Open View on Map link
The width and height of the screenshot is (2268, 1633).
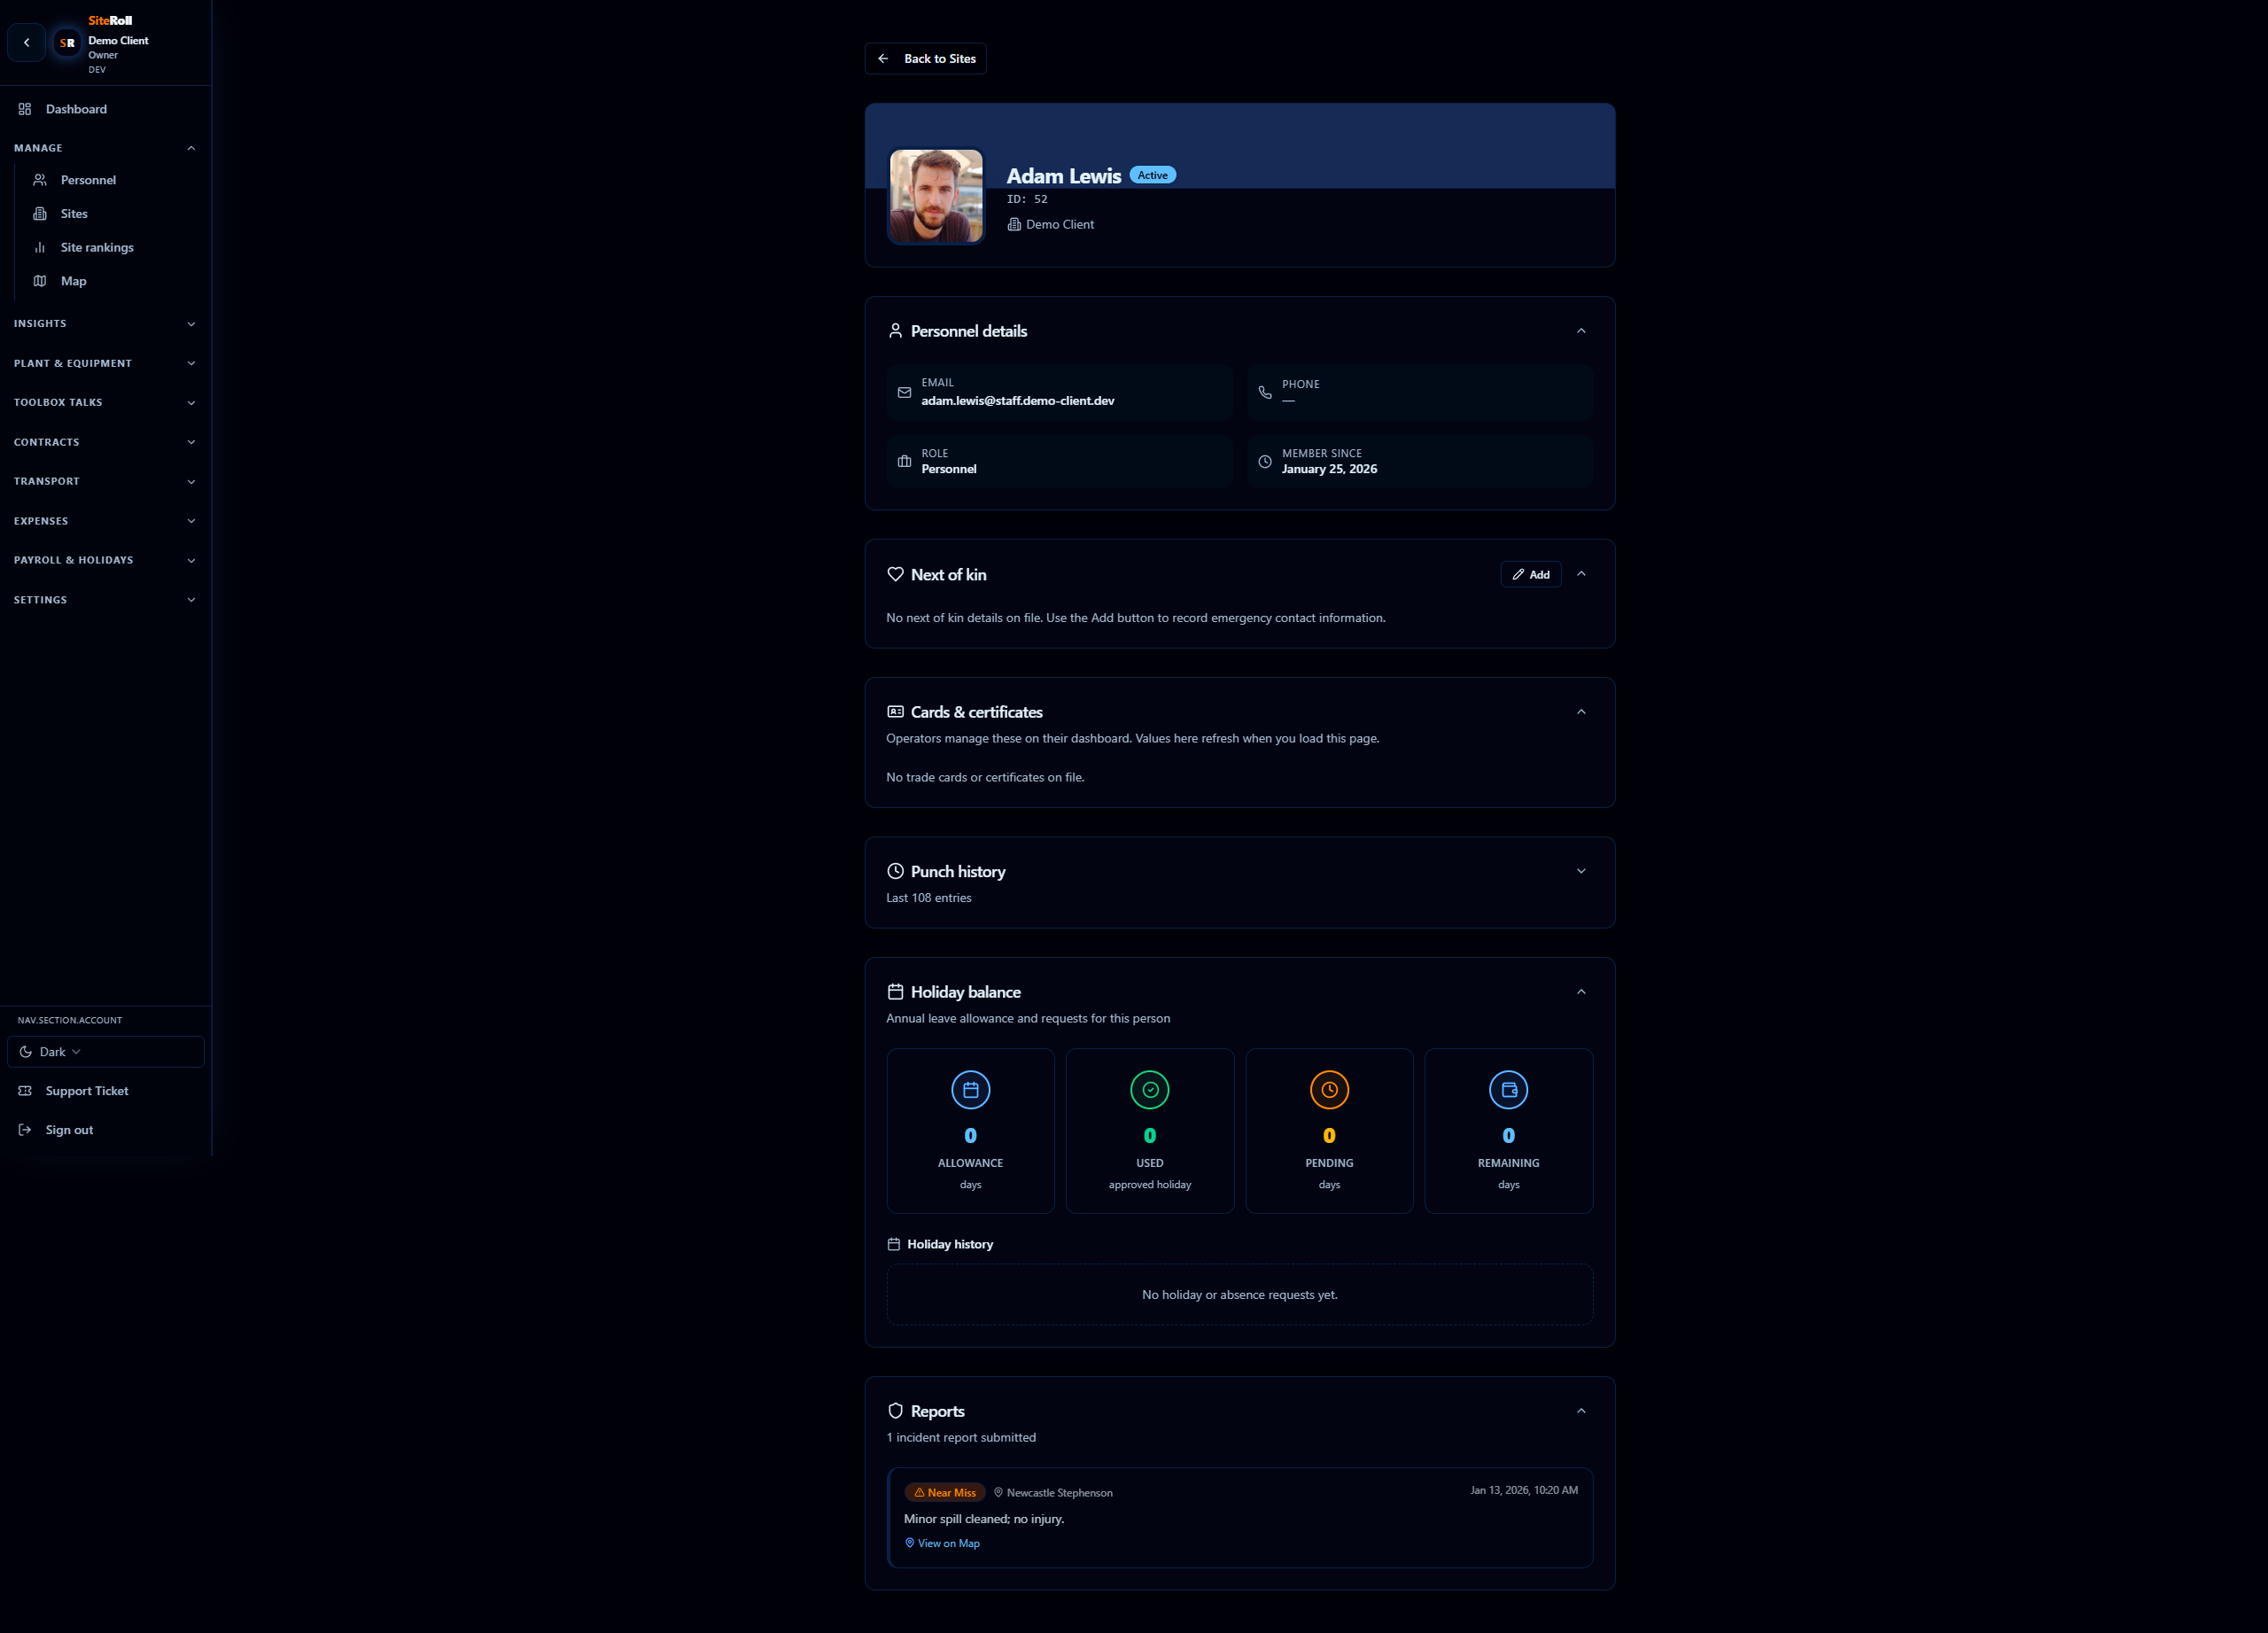(x=947, y=1544)
